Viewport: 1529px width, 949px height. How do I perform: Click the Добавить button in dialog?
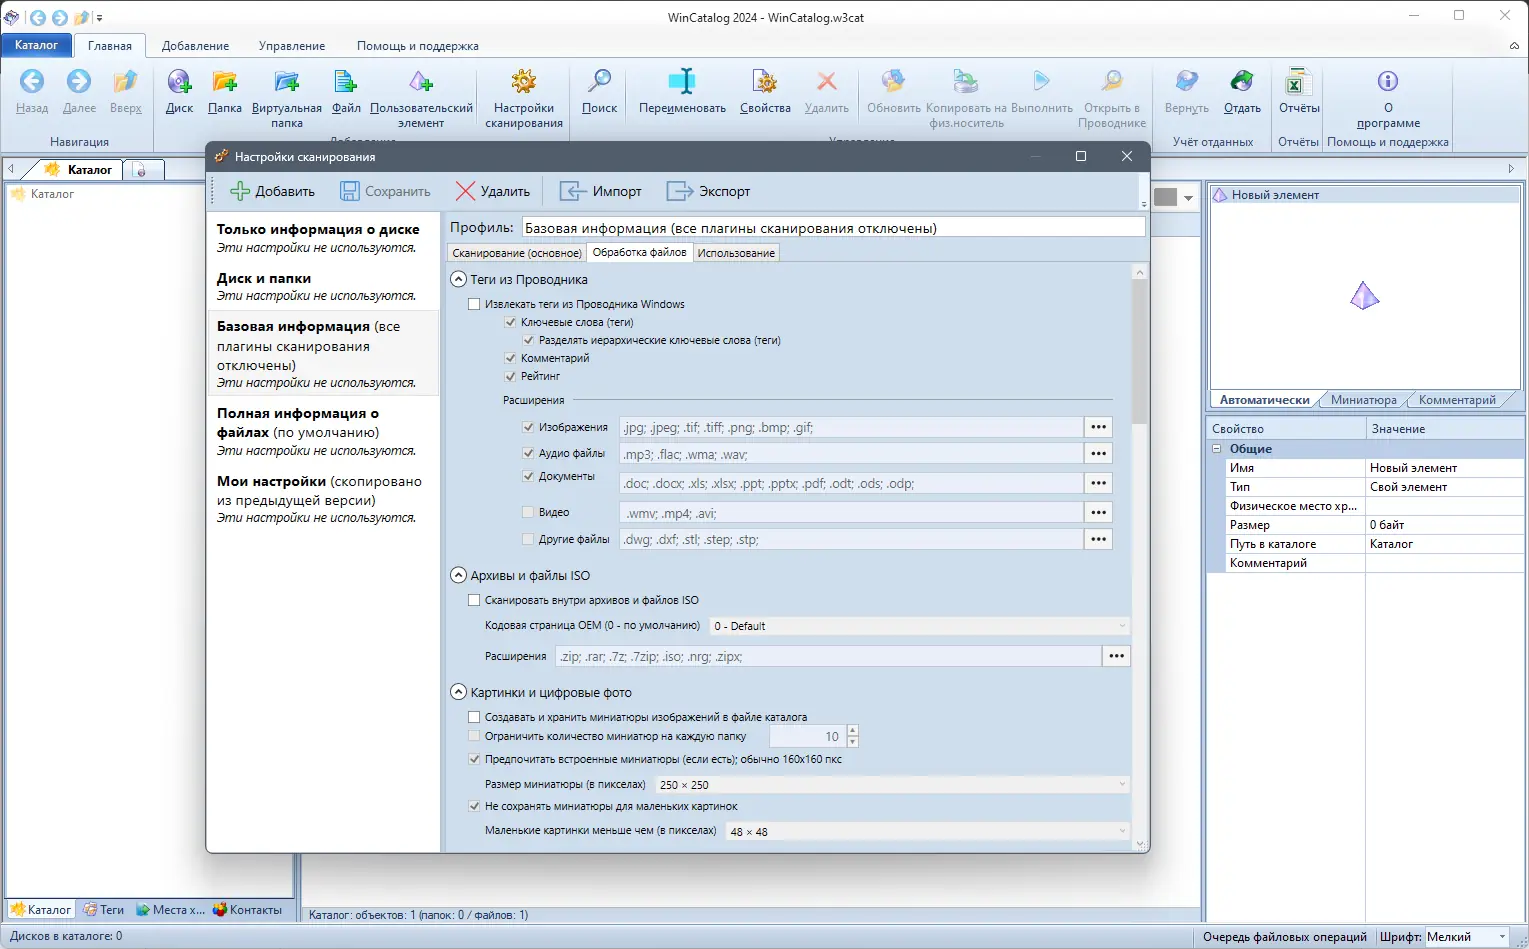coord(273,191)
